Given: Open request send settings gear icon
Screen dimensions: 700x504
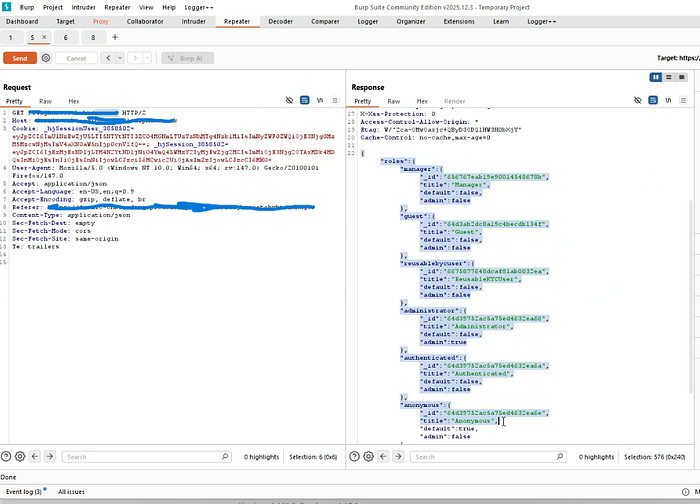Looking at the screenshot, I should coord(46,58).
